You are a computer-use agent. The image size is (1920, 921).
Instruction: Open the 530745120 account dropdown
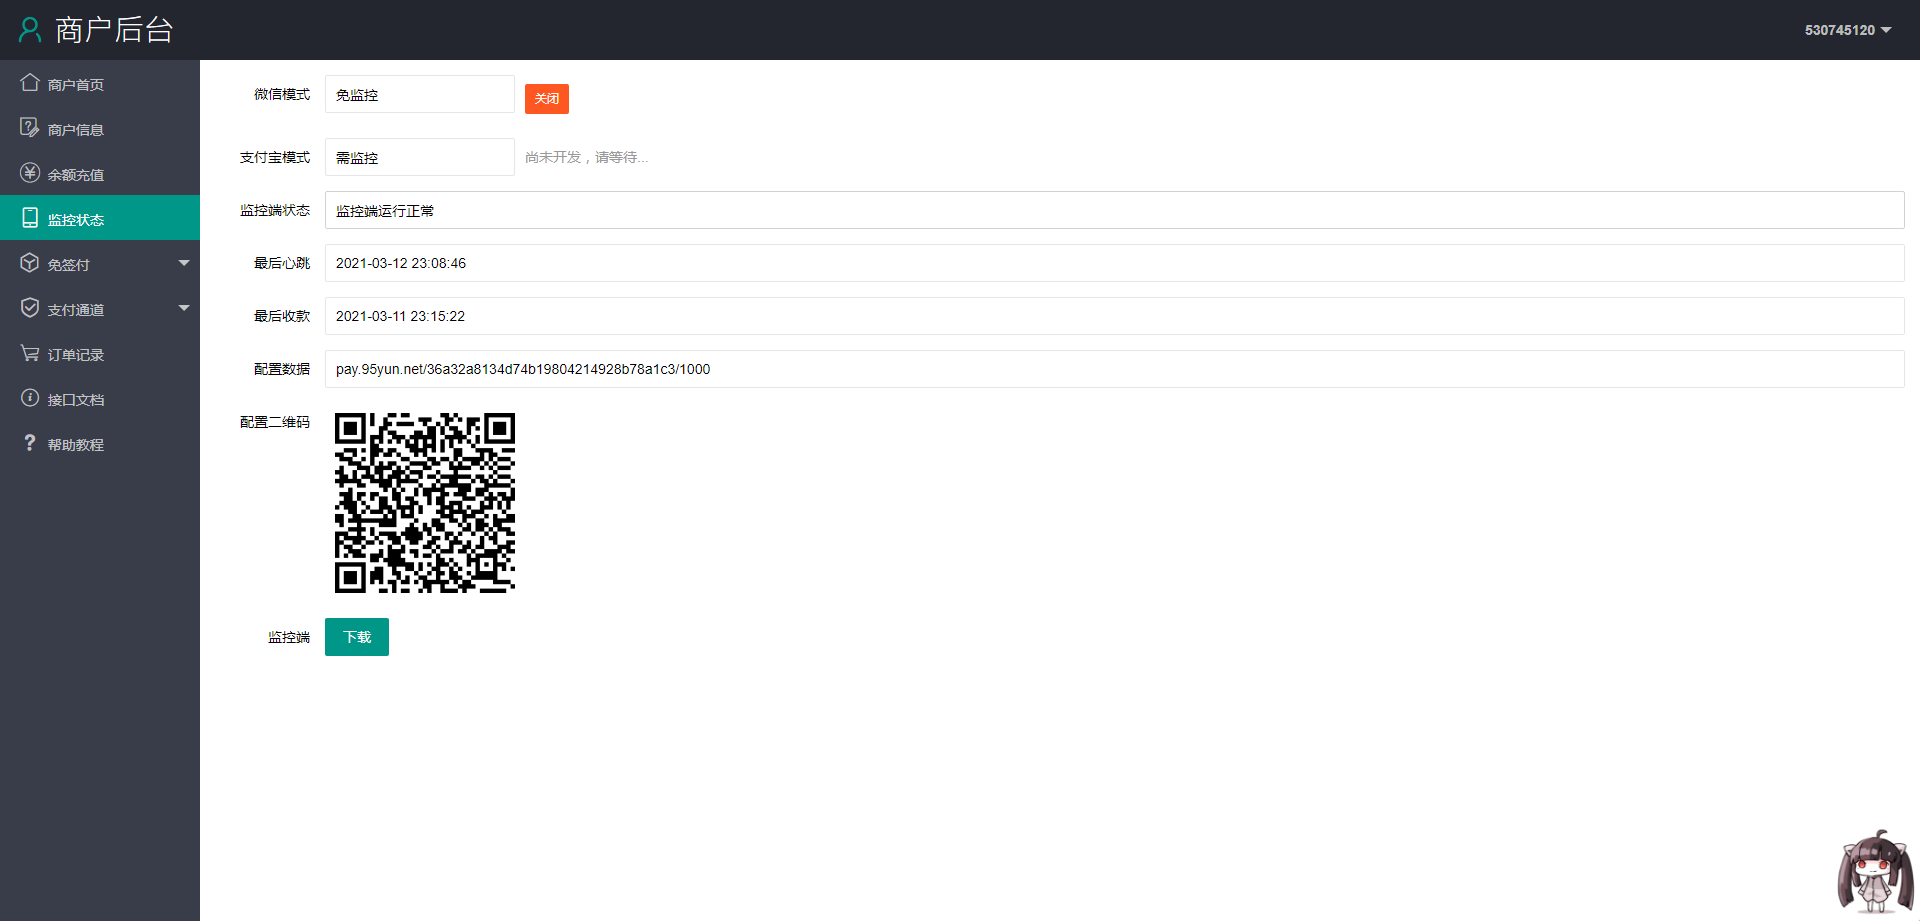1847,30
